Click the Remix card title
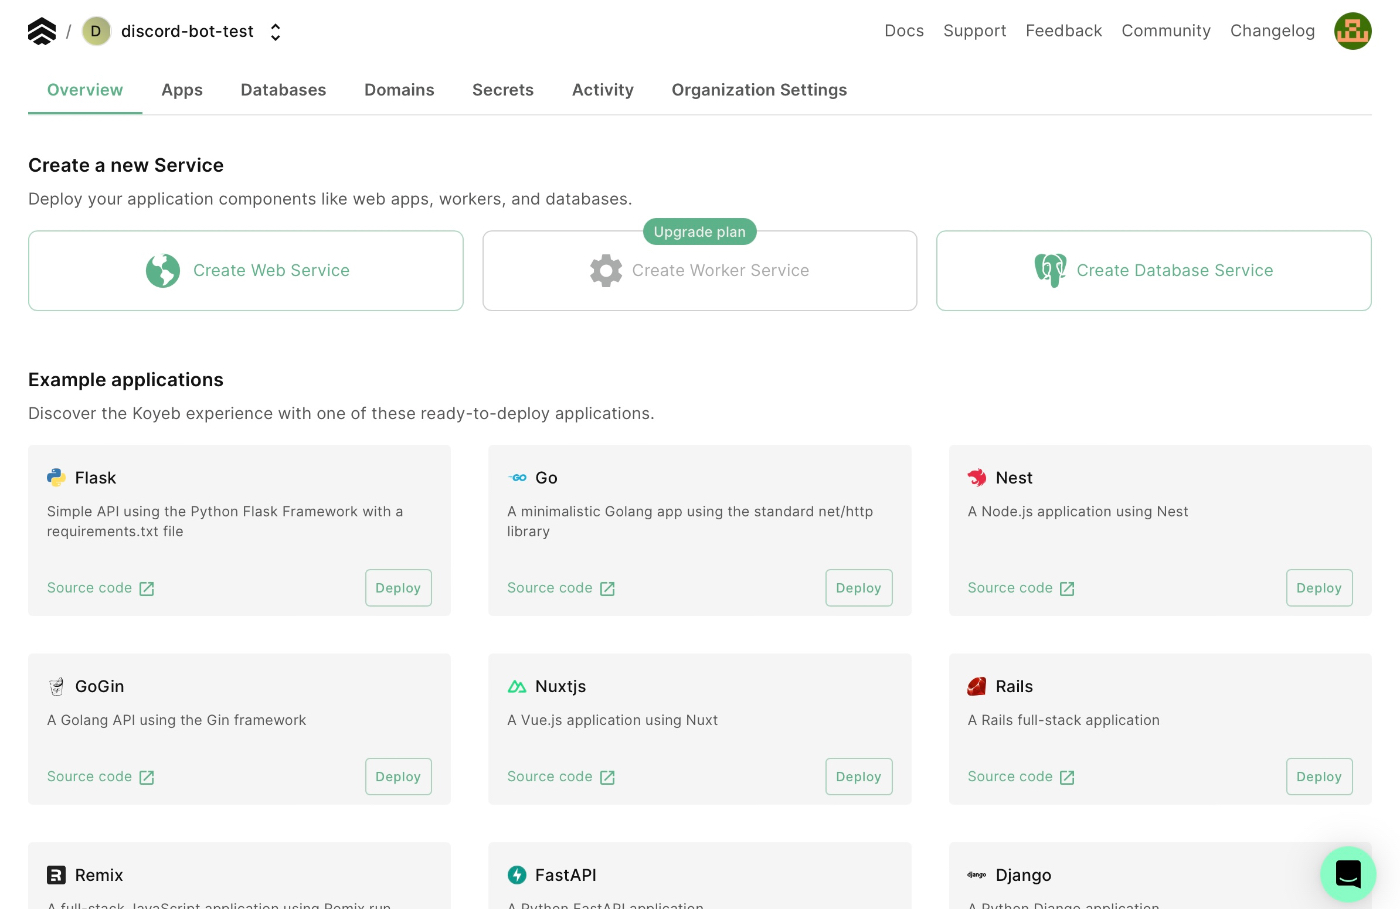Screen dimensions: 1400x909 99,875
